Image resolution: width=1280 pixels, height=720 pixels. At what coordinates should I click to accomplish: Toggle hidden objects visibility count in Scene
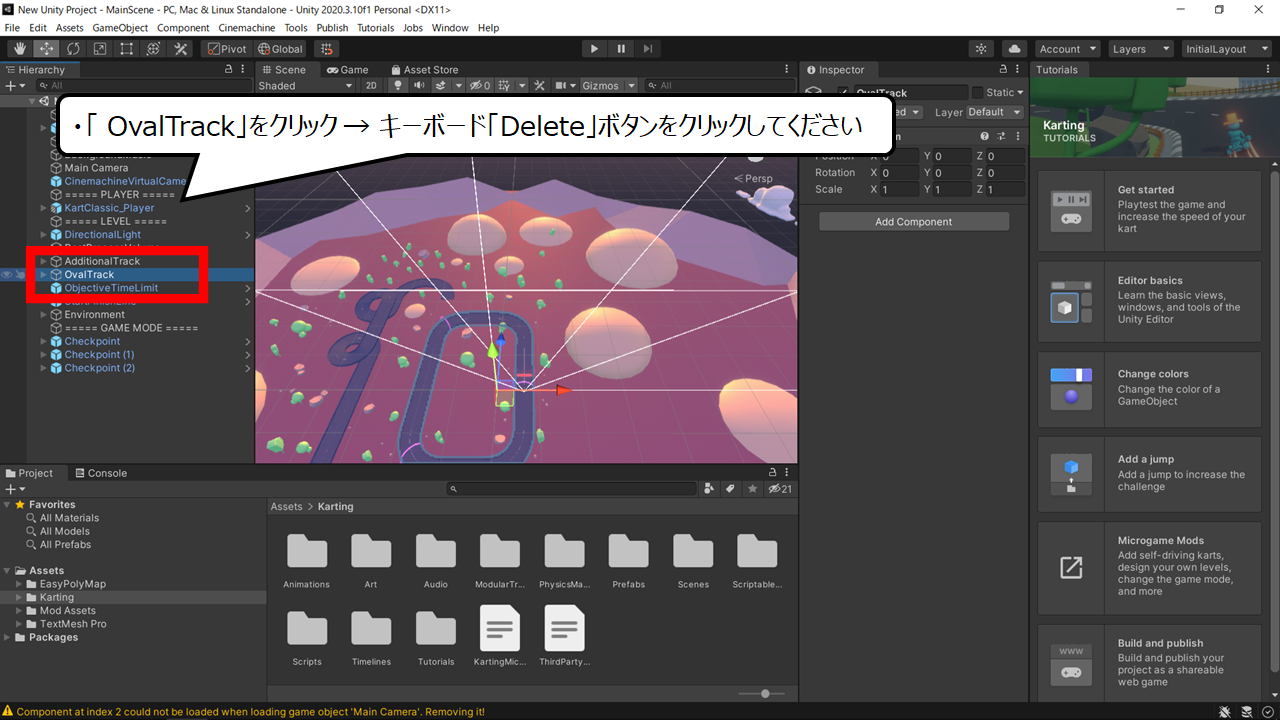pyautogui.click(x=481, y=86)
